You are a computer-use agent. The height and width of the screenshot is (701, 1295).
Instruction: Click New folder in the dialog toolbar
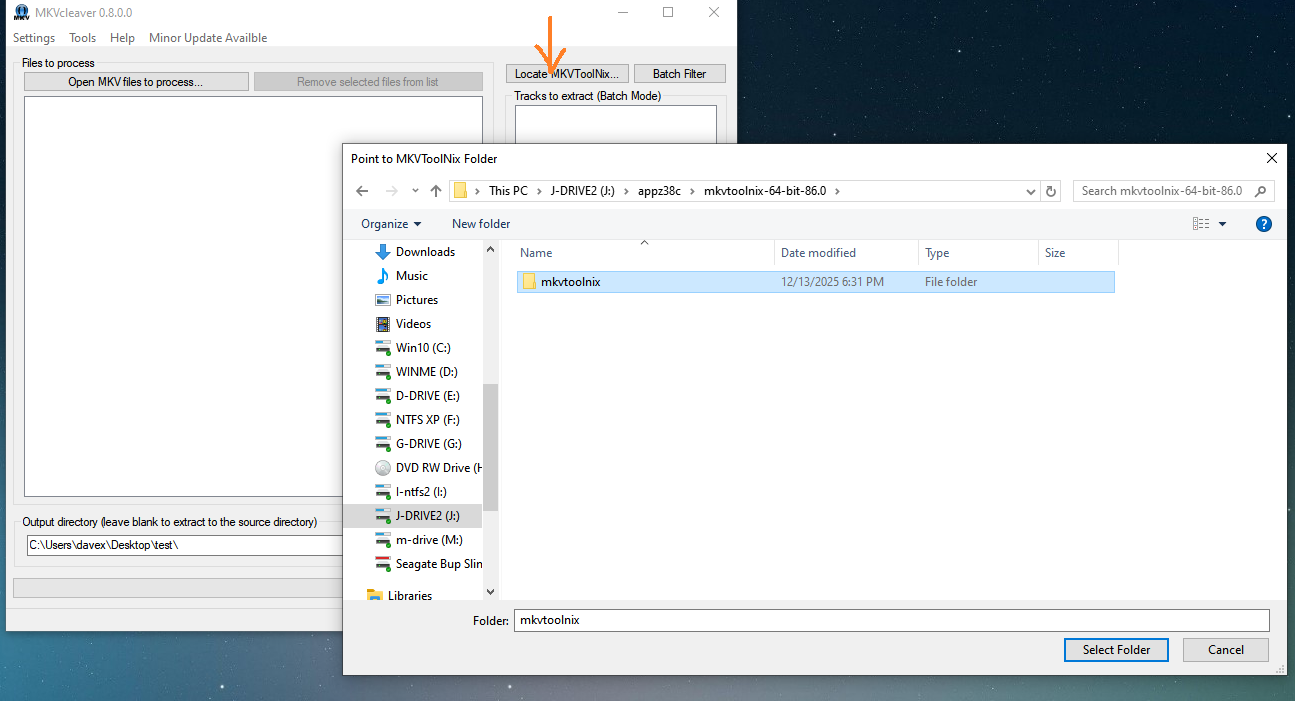coord(481,224)
